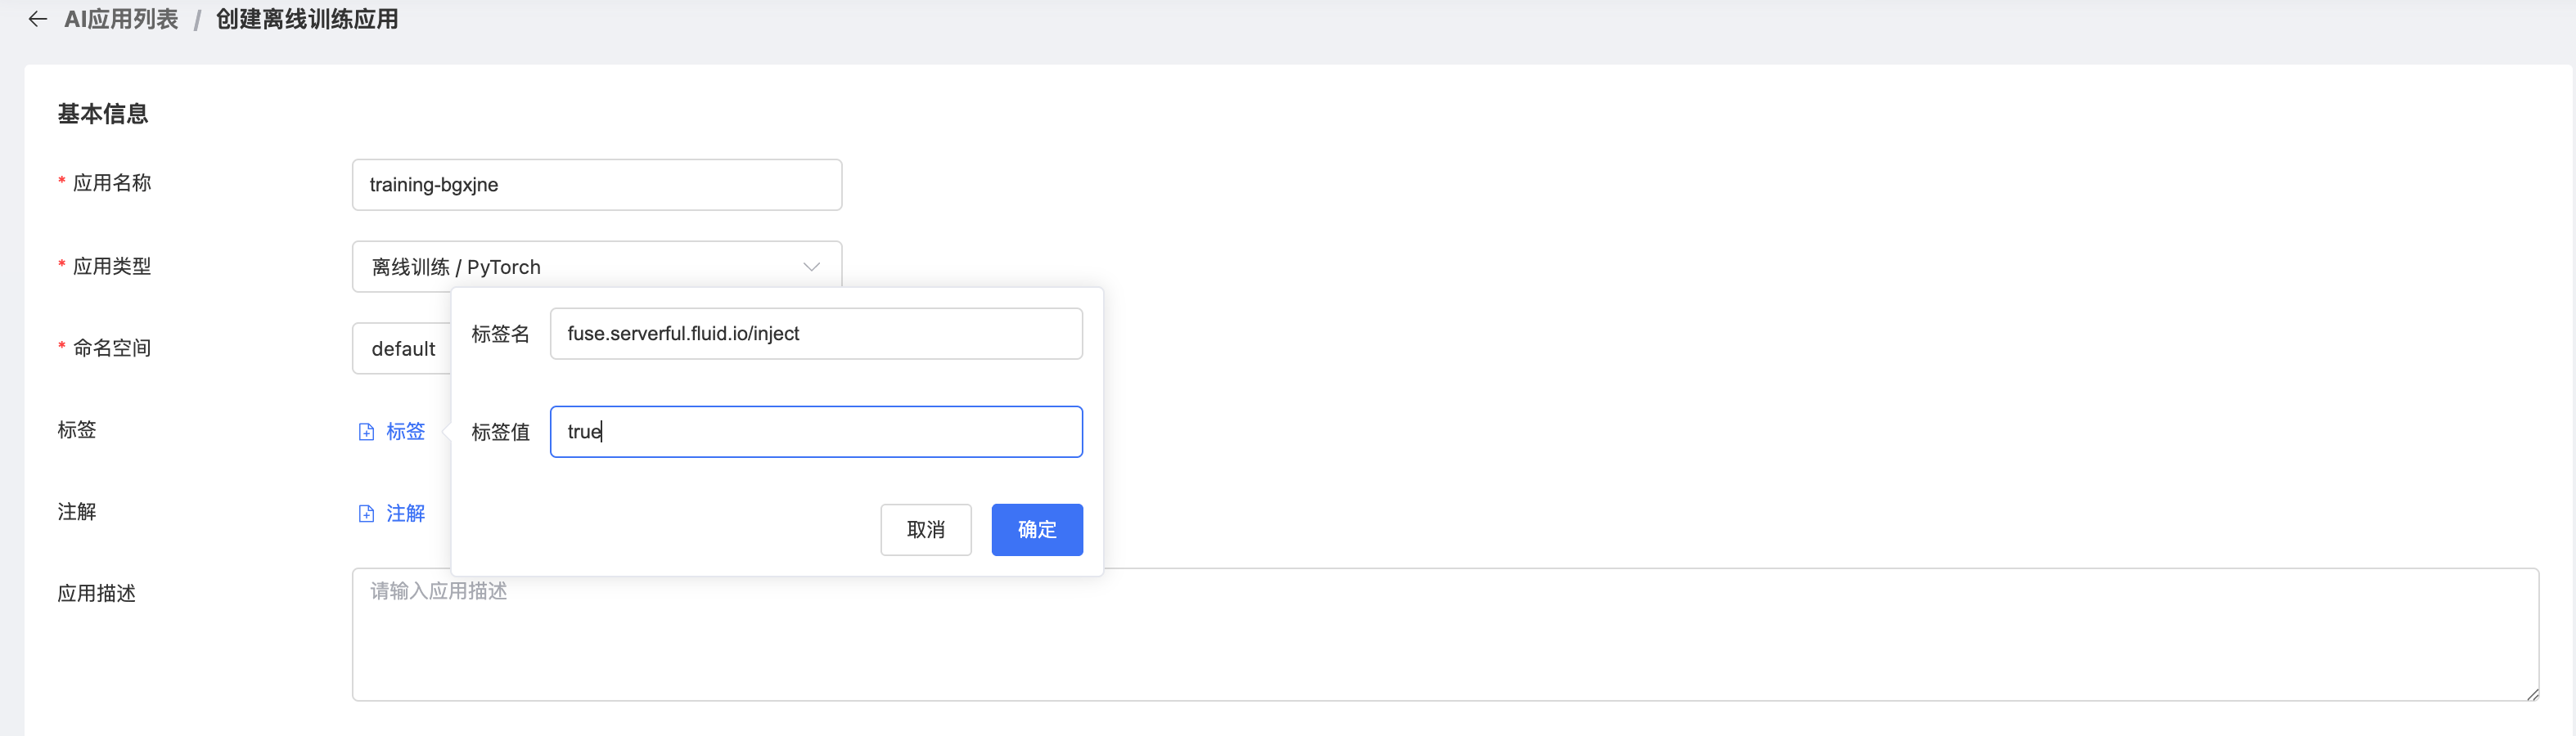
Task: Focus the 标签名 field with fuse.serverful.fluid.io/inject
Action: [x=815, y=334]
